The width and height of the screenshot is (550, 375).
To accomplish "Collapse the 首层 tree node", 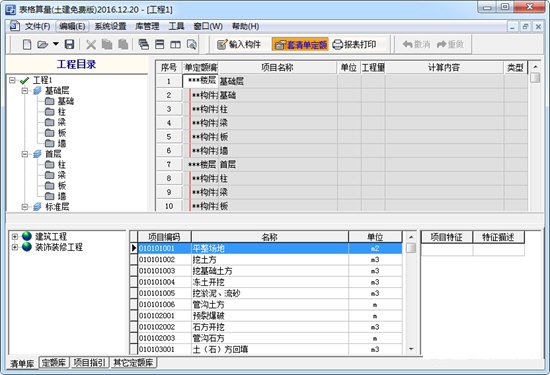I will click(x=25, y=154).
